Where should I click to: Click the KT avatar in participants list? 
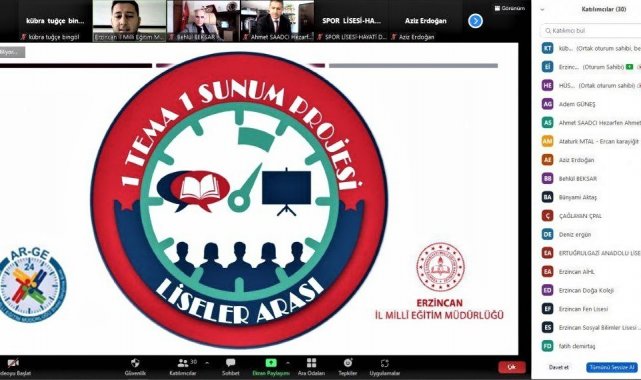tap(547, 48)
